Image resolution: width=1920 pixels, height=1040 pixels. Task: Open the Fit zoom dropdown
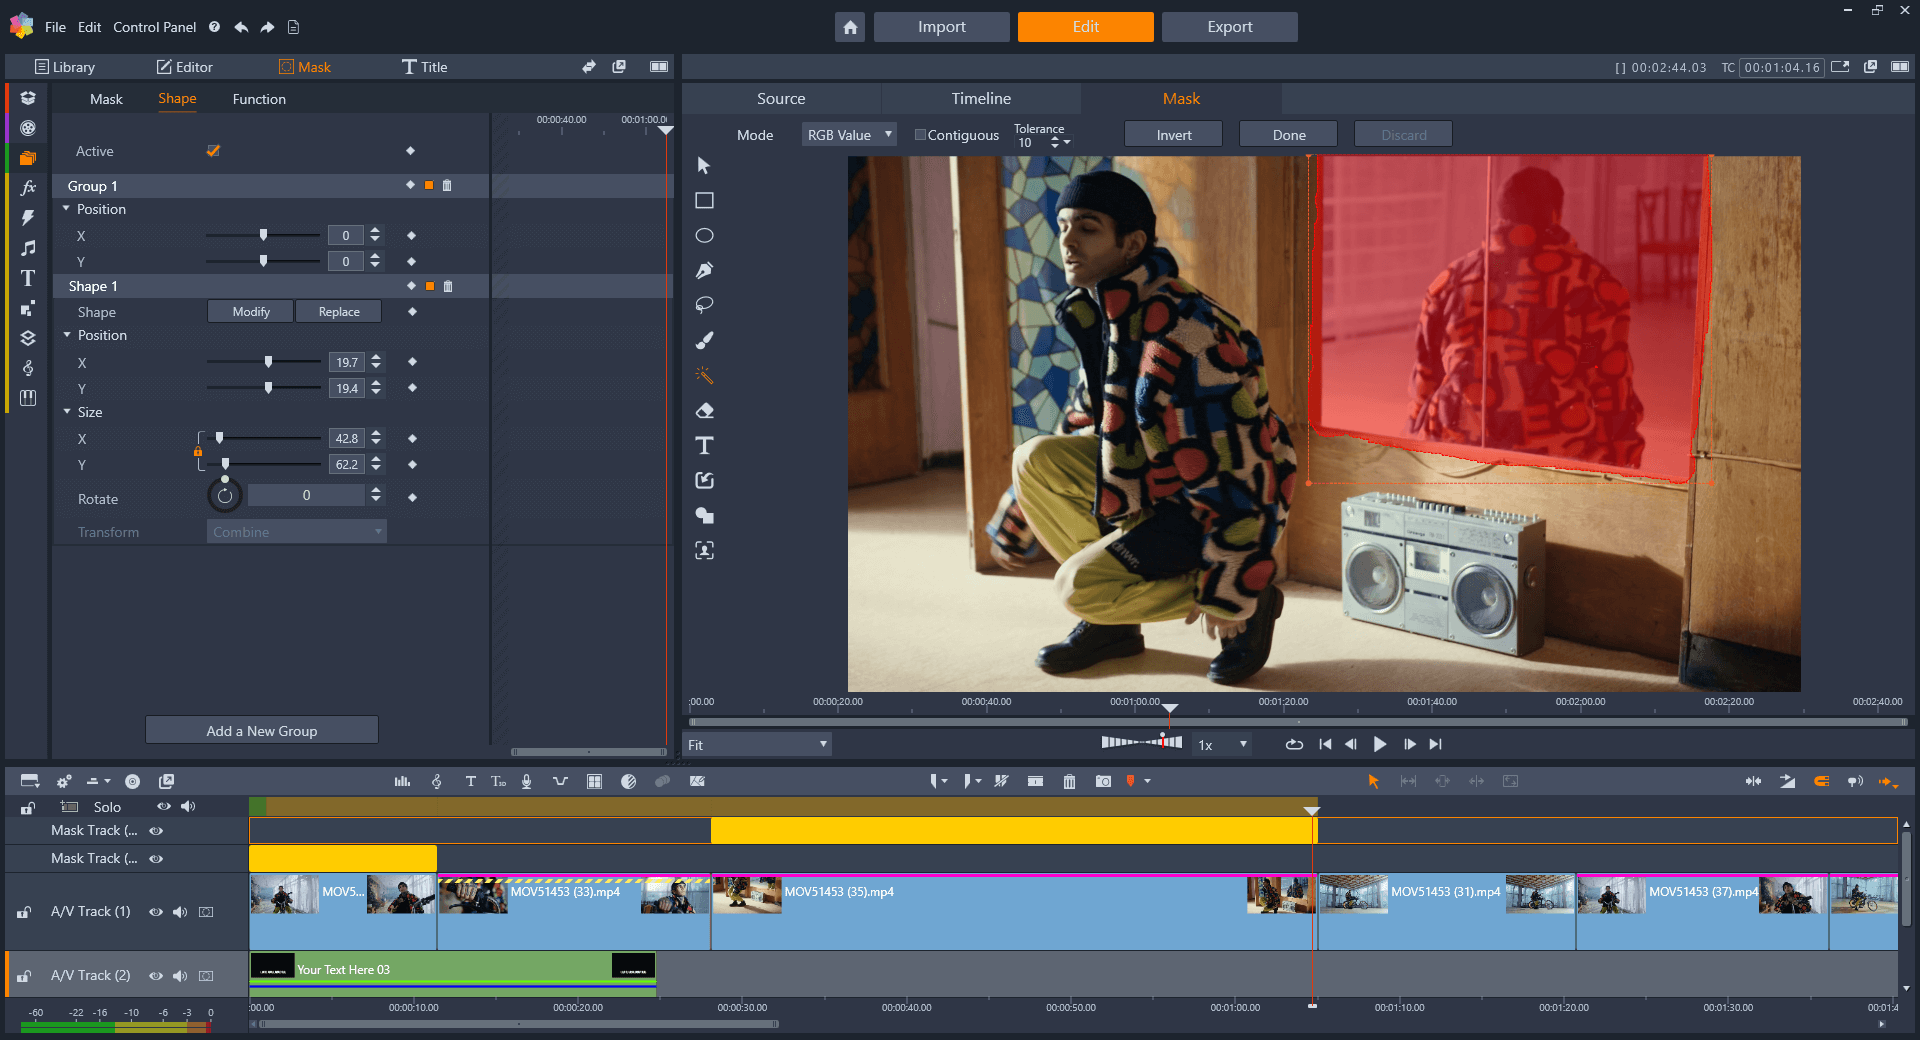click(x=757, y=745)
